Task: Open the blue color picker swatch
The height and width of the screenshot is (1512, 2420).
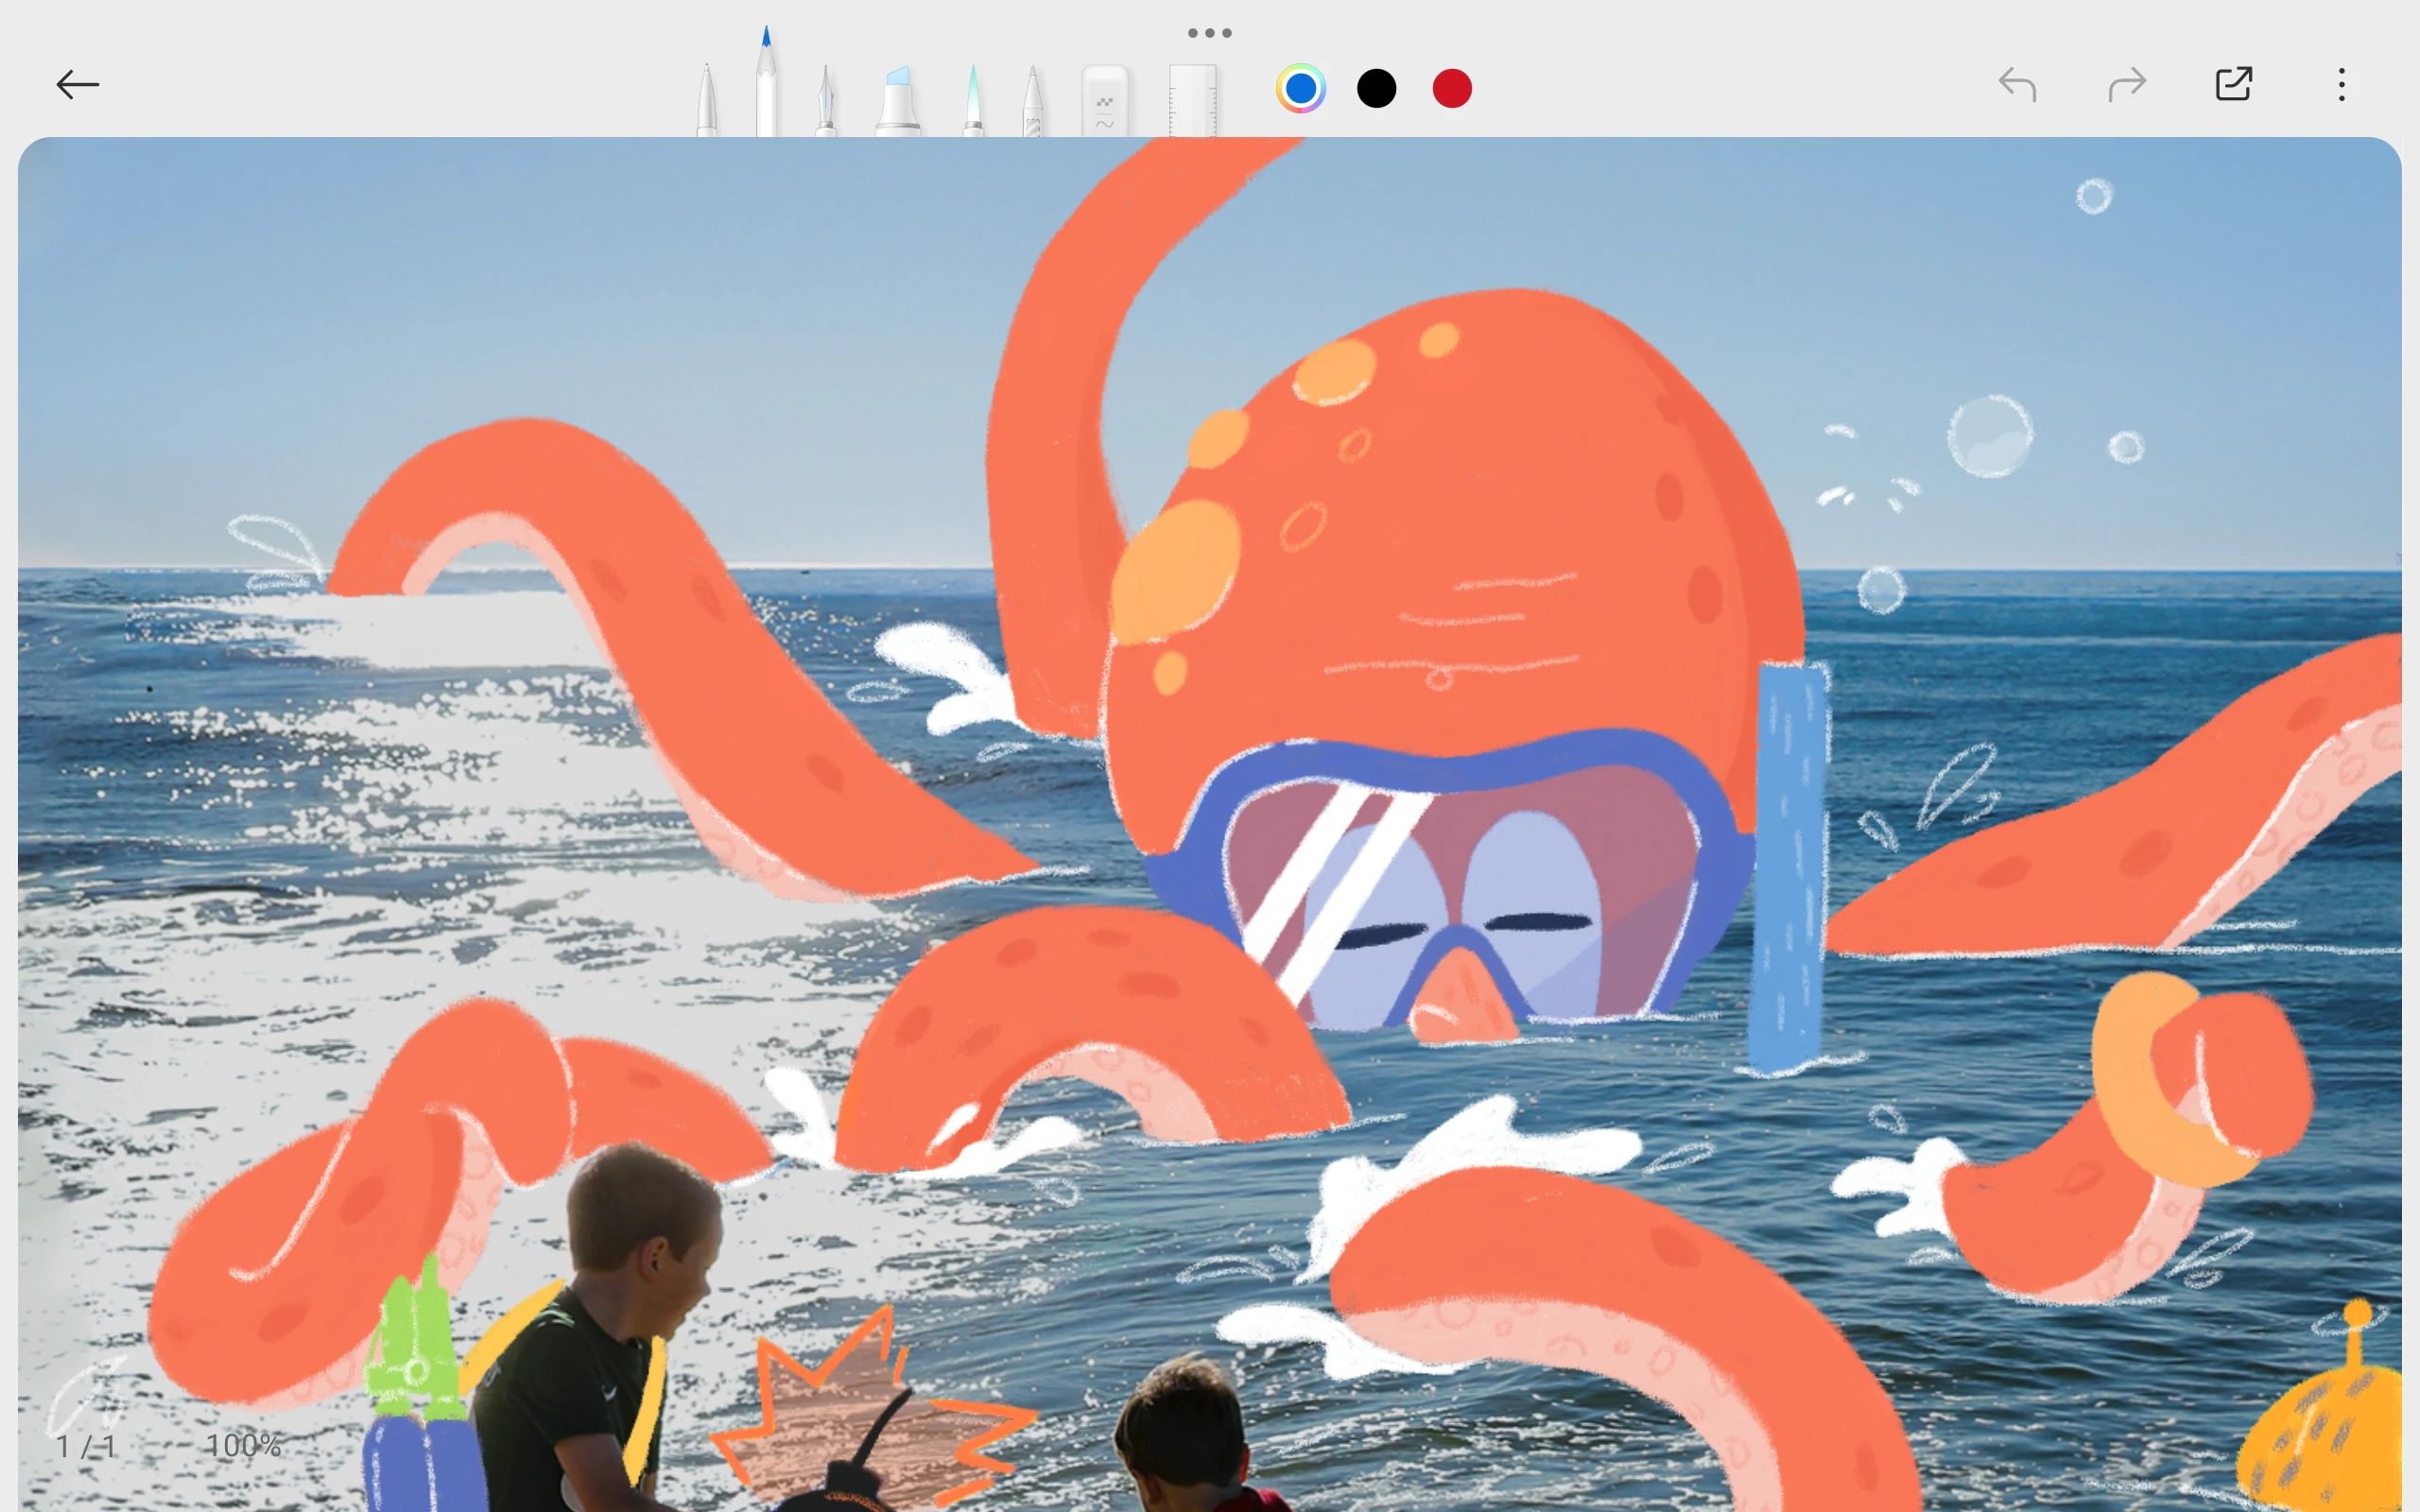Action: (1301, 89)
